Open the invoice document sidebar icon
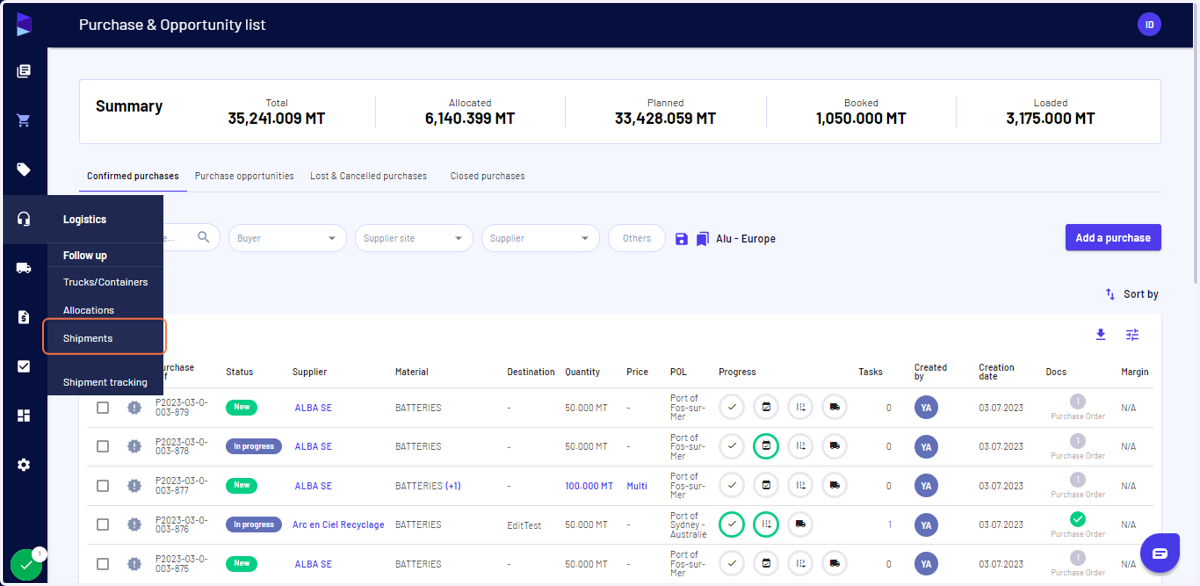1200x586 pixels. pos(24,317)
